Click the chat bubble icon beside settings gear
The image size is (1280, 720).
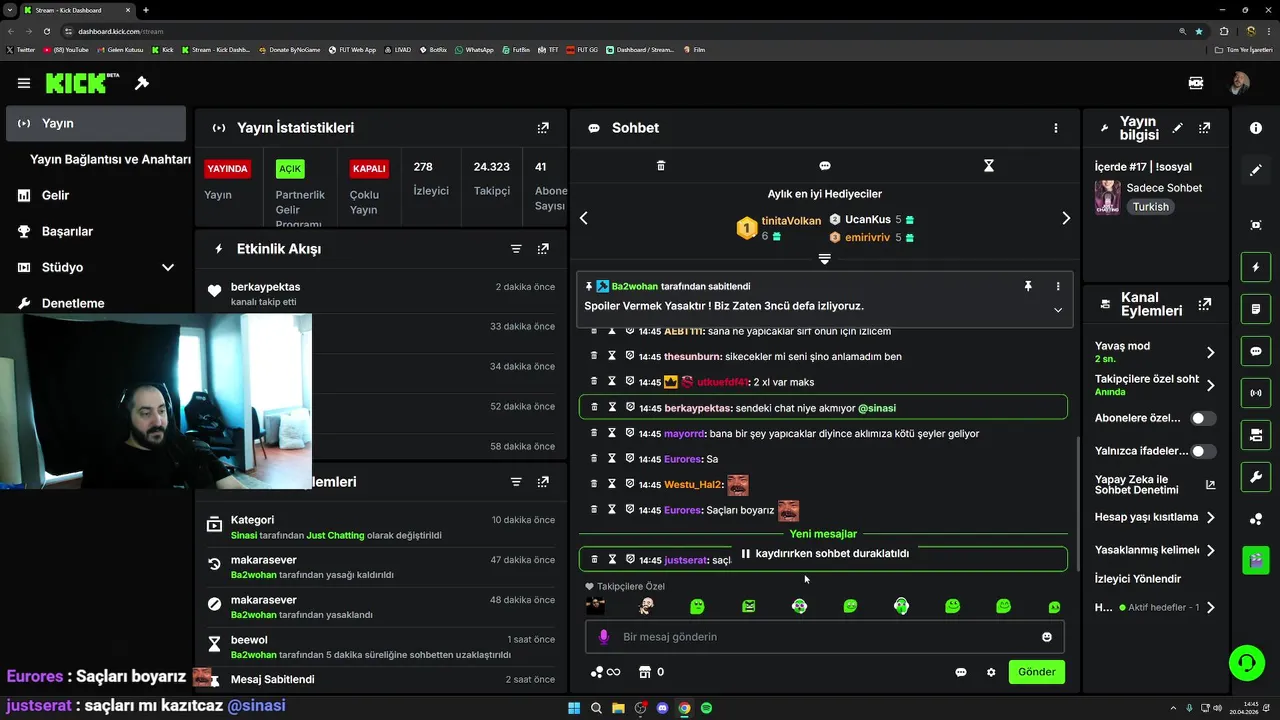961,672
